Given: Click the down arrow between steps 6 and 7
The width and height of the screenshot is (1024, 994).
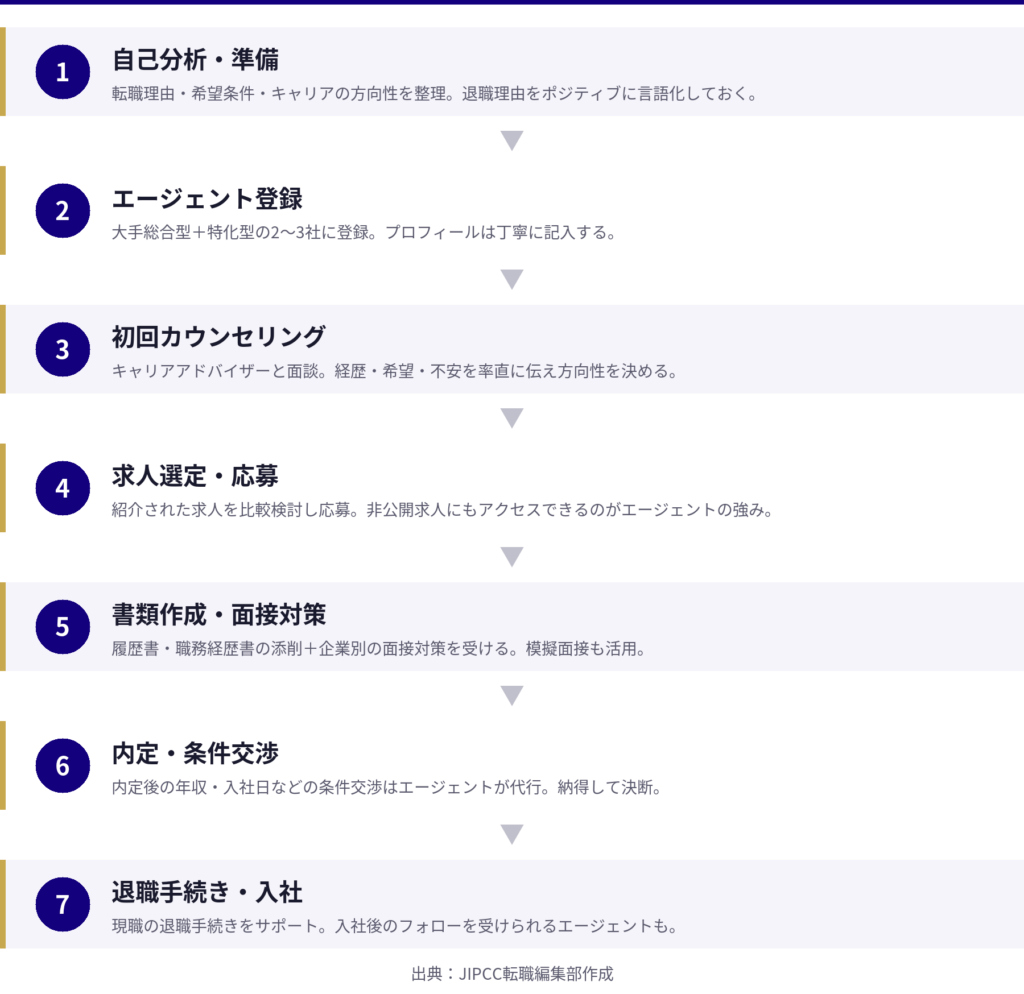Looking at the screenshot, I should (512, 834).
